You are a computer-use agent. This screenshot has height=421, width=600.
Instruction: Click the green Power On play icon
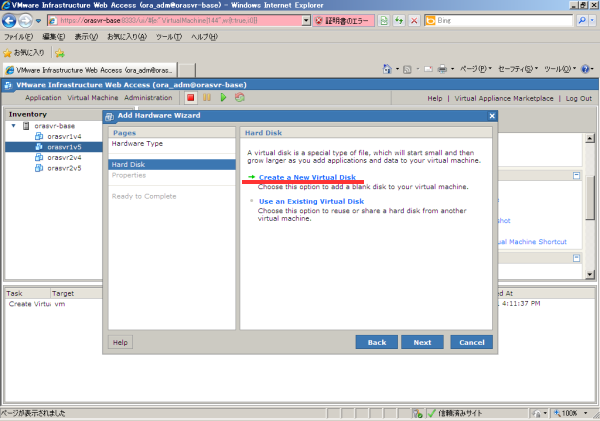coord(223,98)
